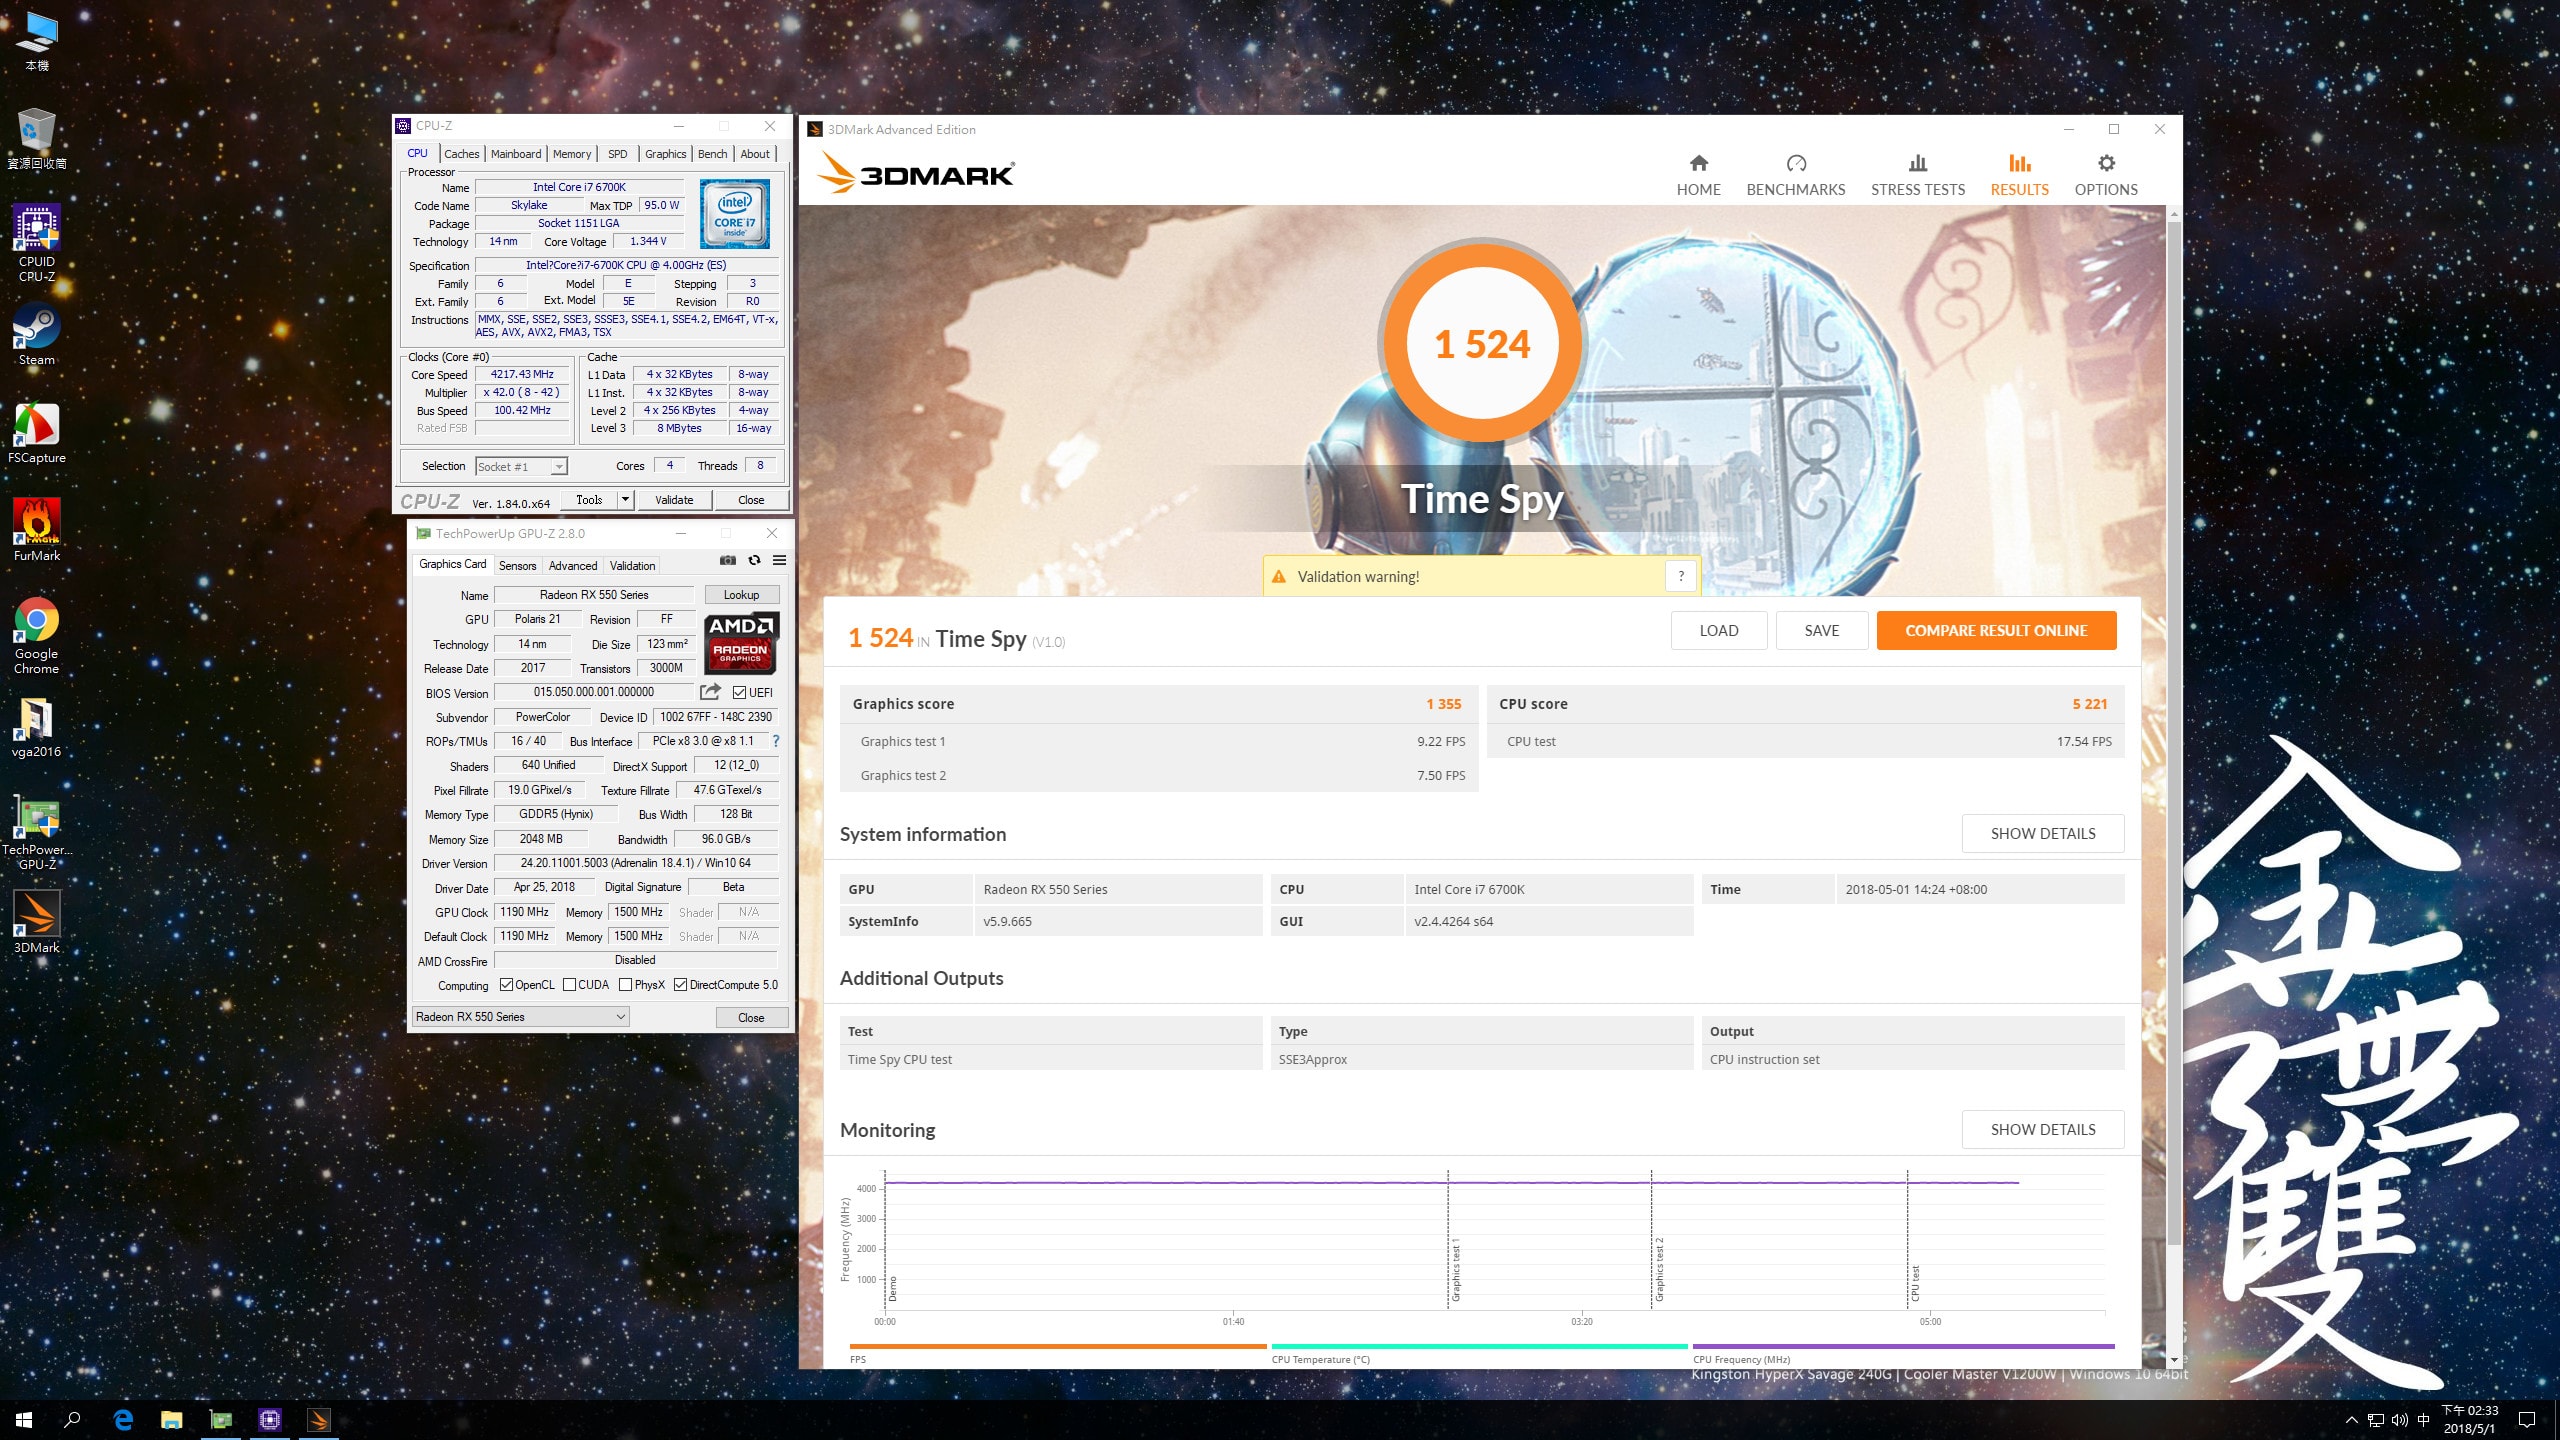Click the Bus Interface question mark in GPU-Z
This screenshot has height=1440, width=2560.
[x=775, y=741]
